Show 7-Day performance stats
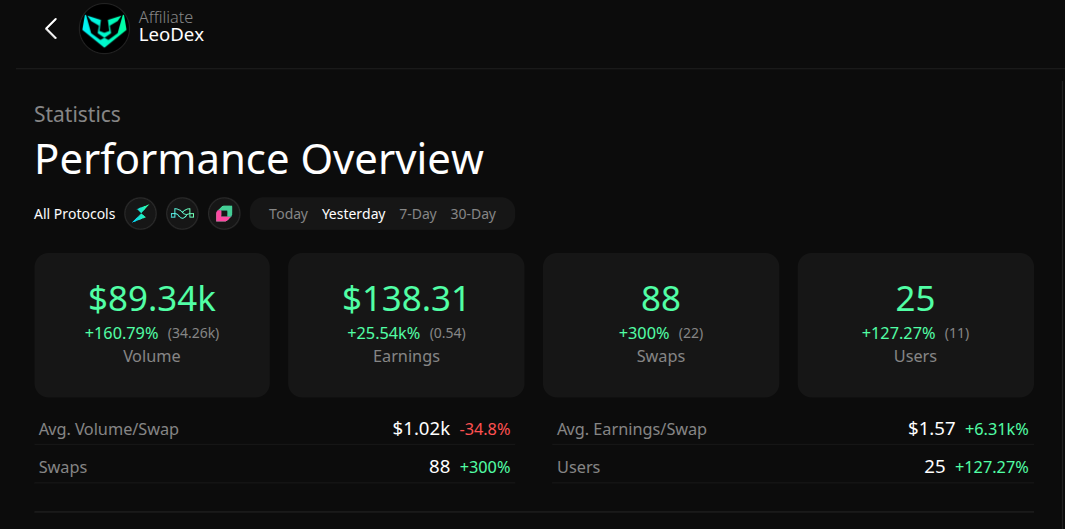Image resolution: width=1065 pixels, height=529 pixels. [418, 214]
